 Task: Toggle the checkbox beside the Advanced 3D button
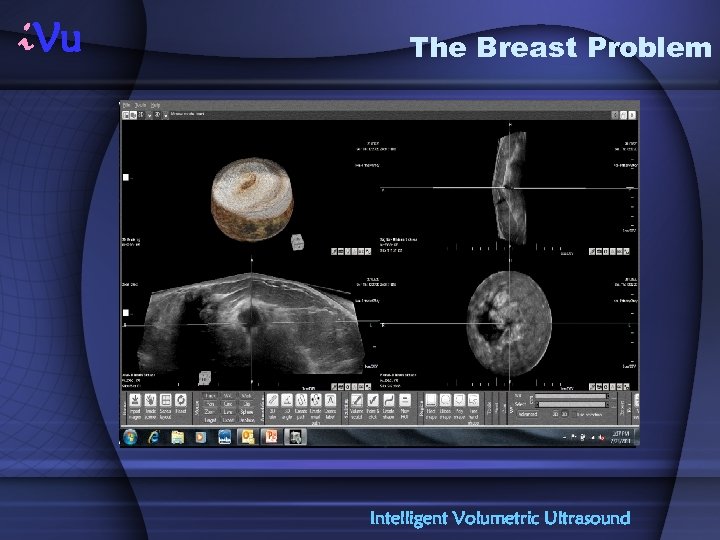pyautogui.click(x=574, y=414)
